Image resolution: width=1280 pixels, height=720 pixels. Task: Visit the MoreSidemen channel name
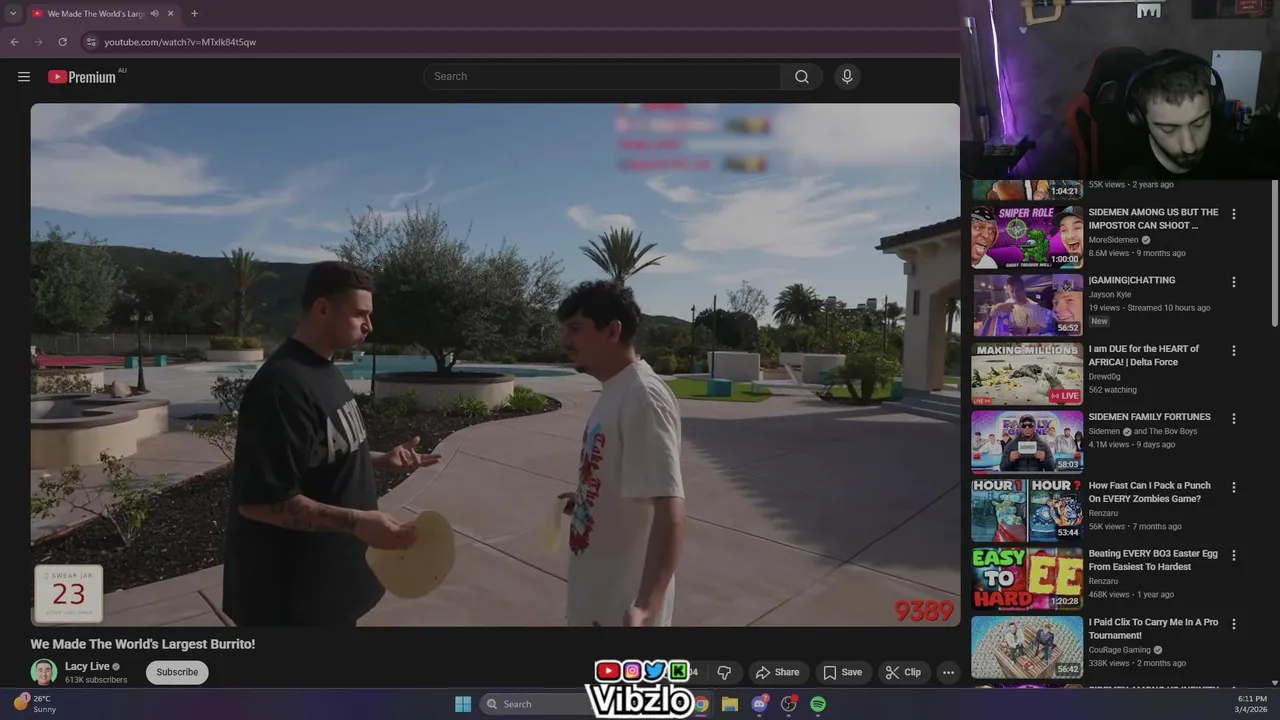[1113, 240]
